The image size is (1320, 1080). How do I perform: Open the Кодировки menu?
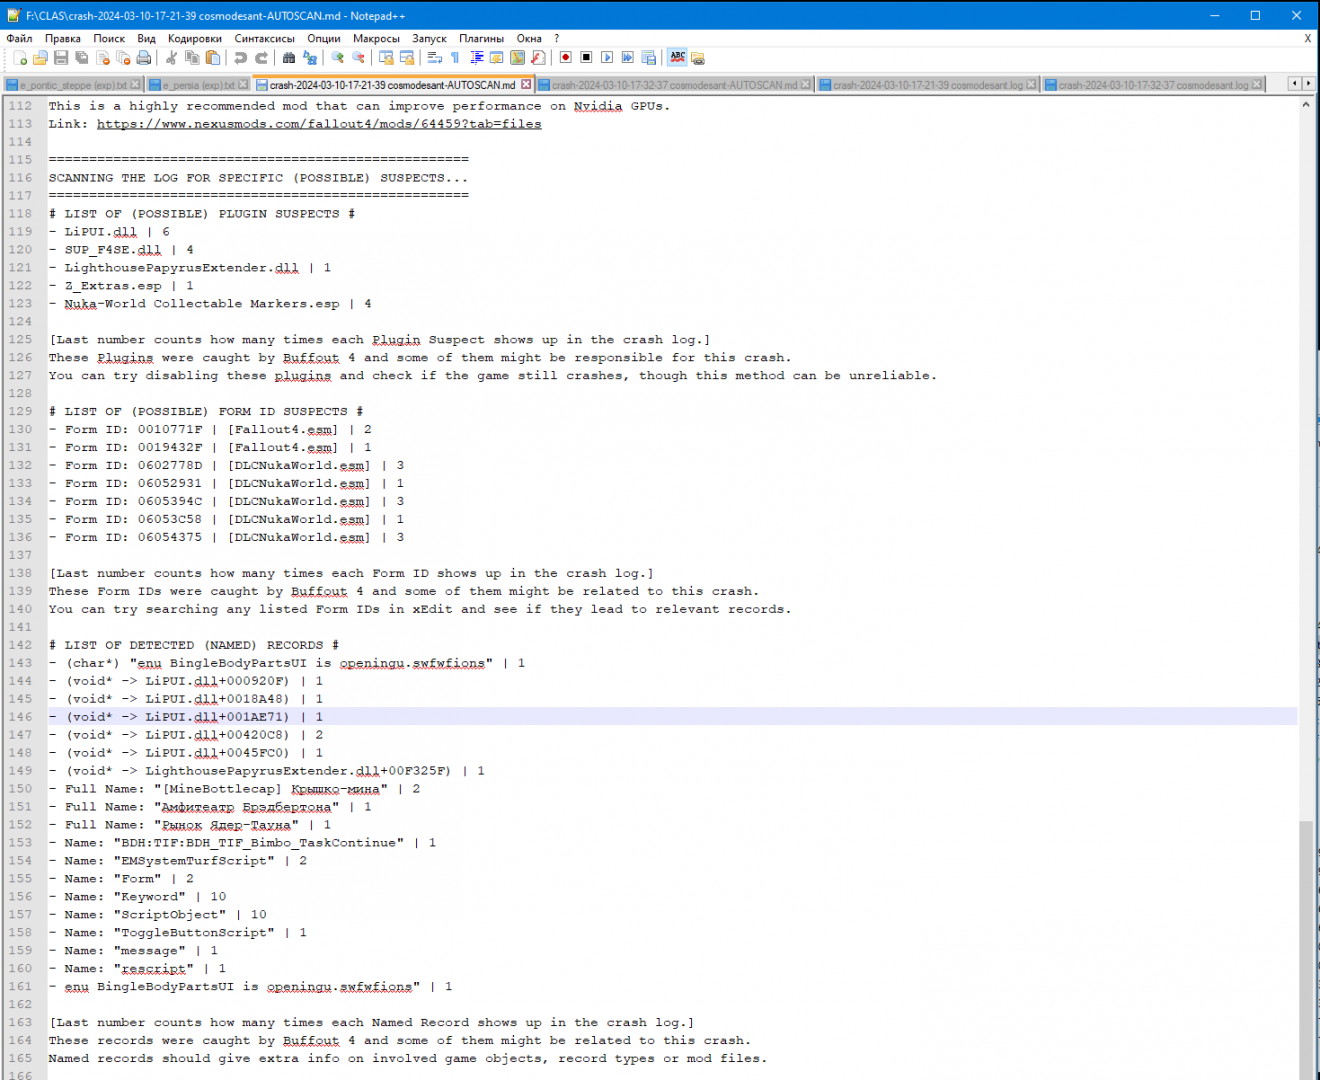(194, 38)
